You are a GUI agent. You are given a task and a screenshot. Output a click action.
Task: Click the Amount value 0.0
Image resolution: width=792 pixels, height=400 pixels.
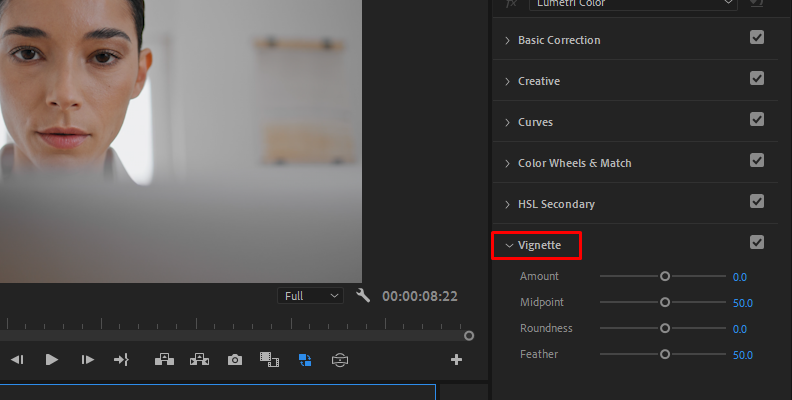(x=739, y=277)
